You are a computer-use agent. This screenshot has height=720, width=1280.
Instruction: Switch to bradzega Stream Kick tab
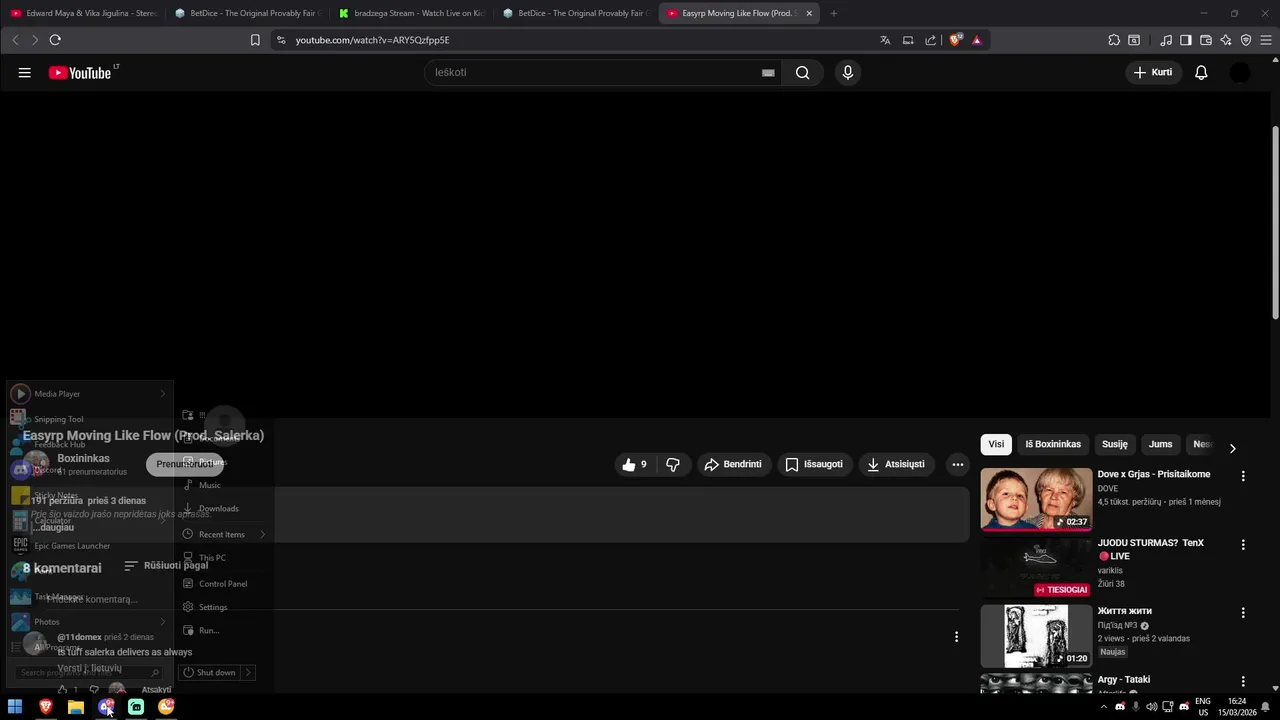(412, 13)
